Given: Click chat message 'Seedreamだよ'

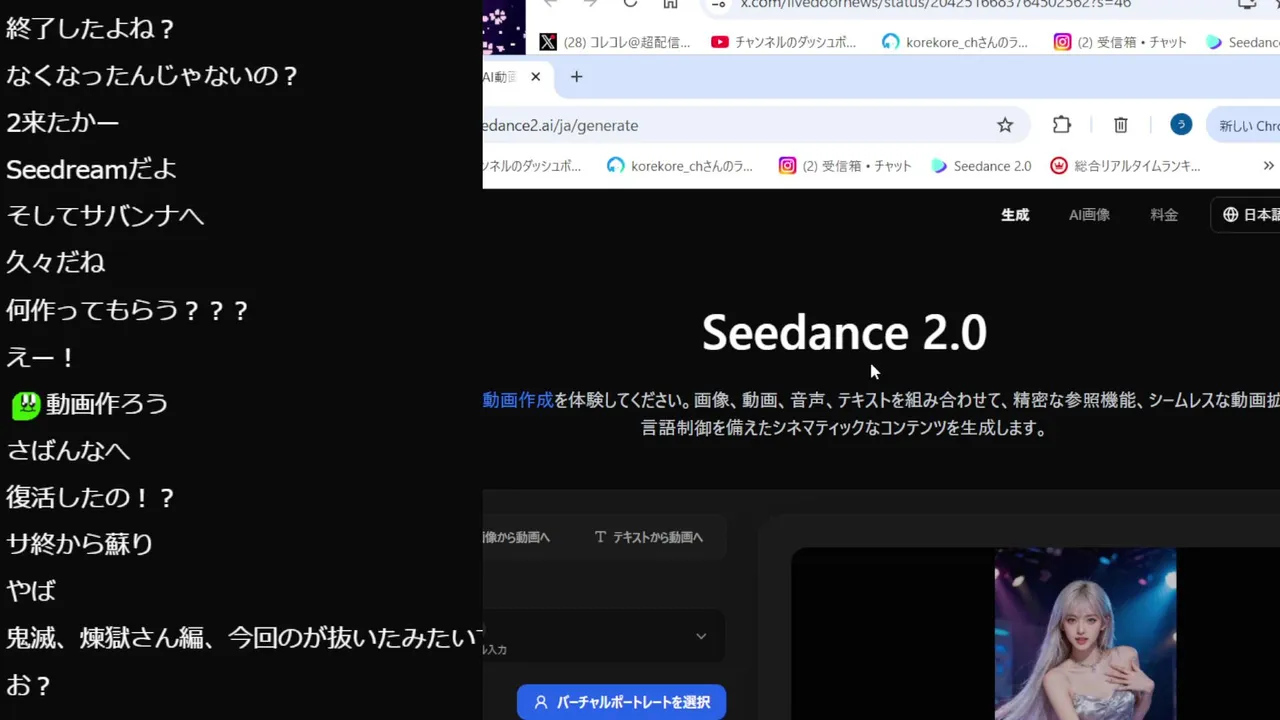Looking at the screenshot, I should pos(91,169).
